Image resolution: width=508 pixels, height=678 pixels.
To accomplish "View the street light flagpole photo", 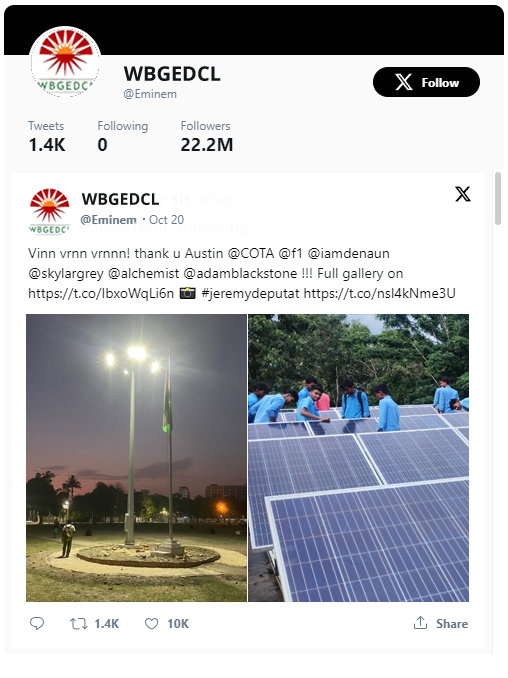I will 137,458.
